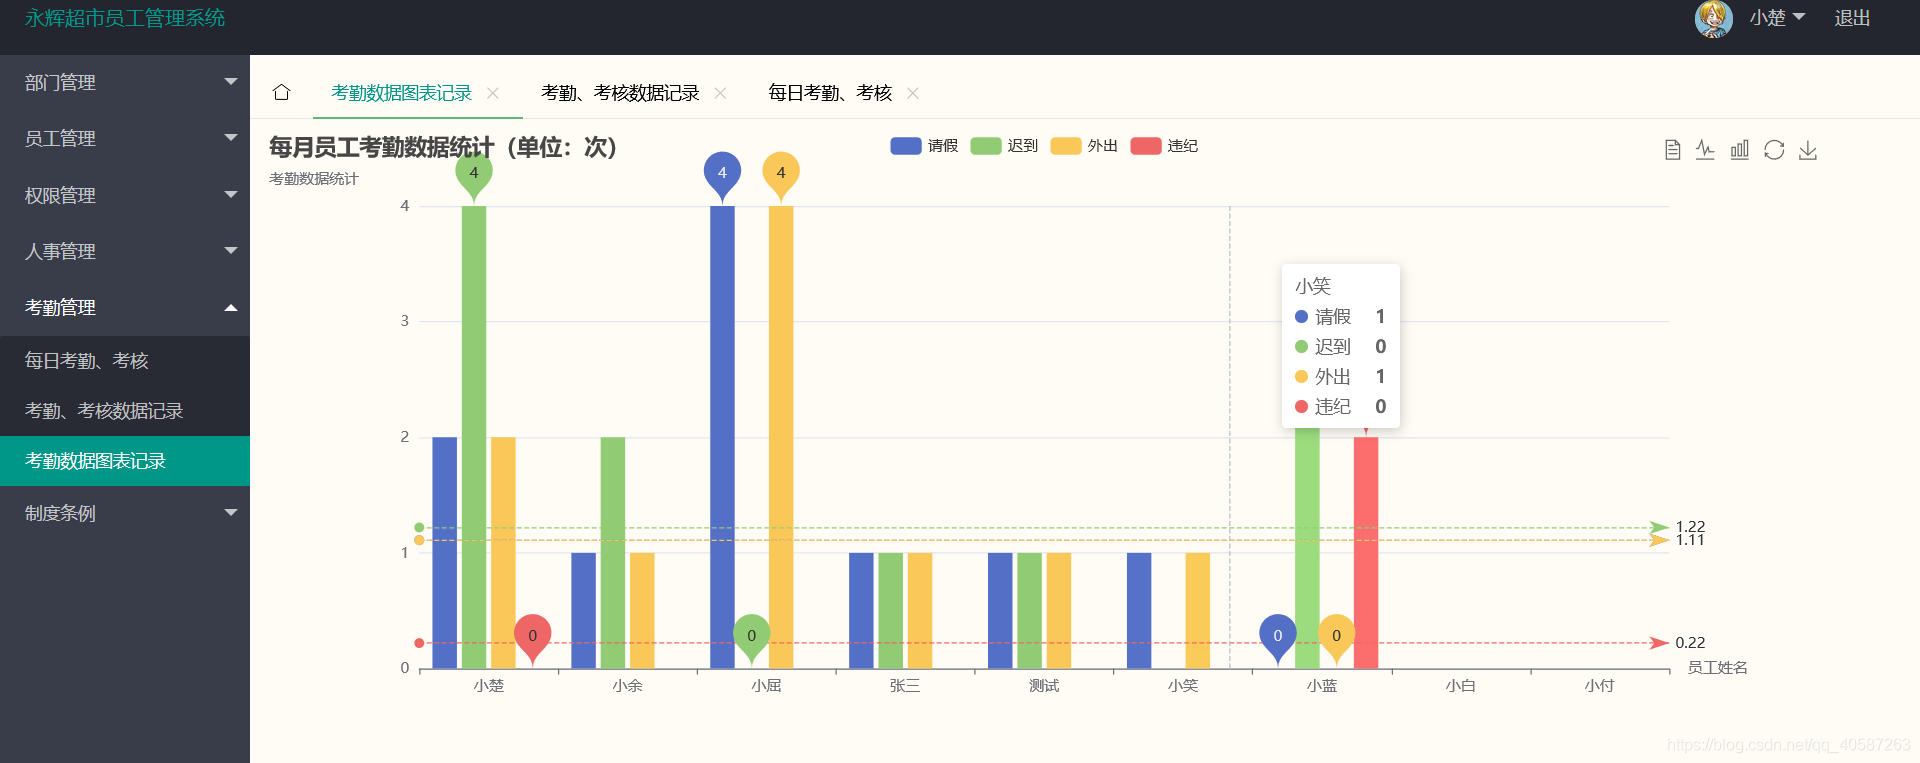Download chart as image icon
This screenshot has height=763, width=1920.
click(1808, 150)
